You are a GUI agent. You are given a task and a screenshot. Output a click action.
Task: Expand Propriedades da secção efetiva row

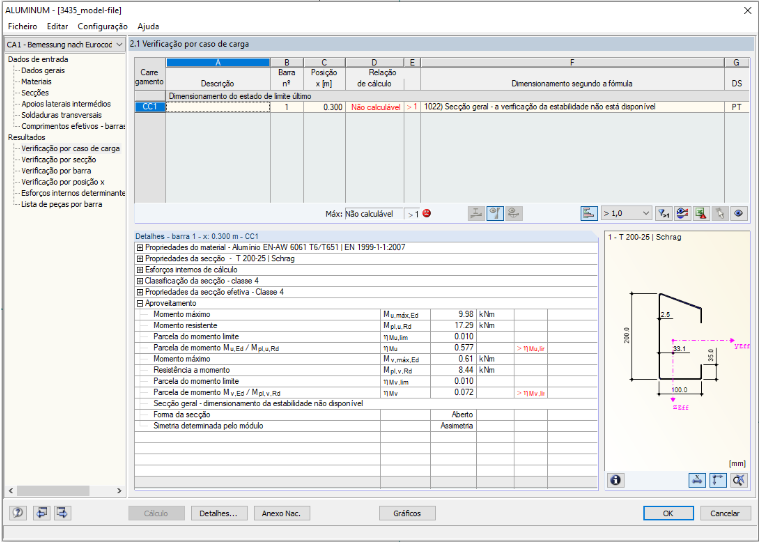pos(140,292)
